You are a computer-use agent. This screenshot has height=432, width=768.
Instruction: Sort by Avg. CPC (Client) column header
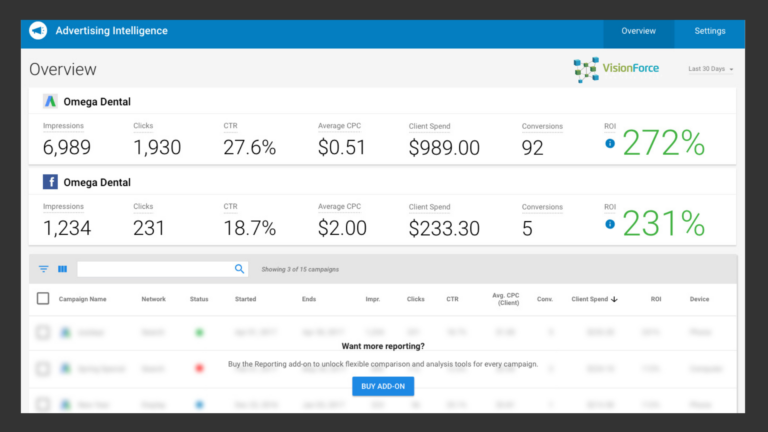(506, 299)
